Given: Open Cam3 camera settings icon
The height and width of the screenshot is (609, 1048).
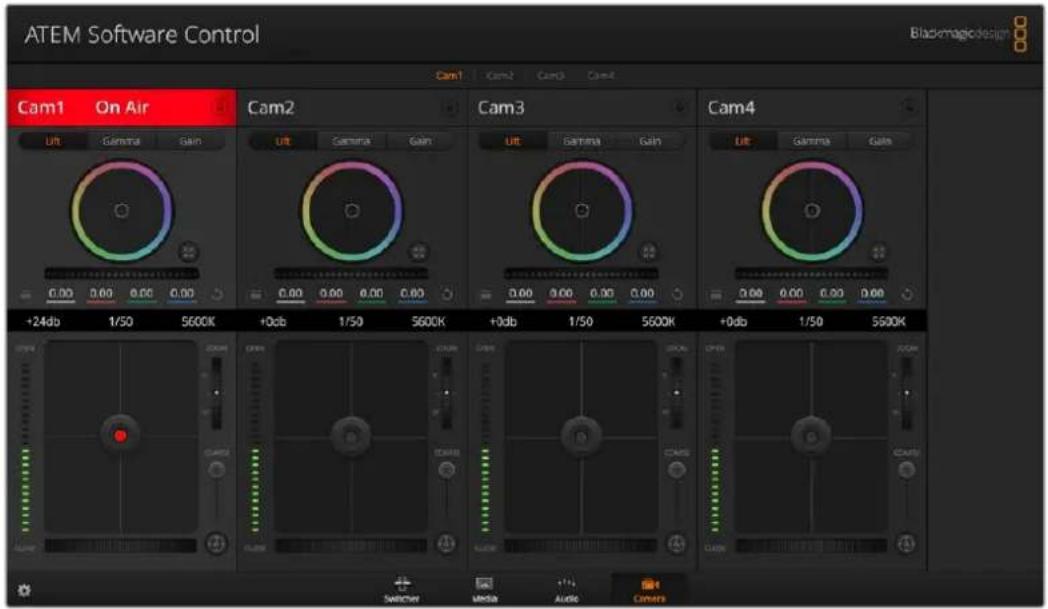Looking at the screenshot, I should point(486,295).
